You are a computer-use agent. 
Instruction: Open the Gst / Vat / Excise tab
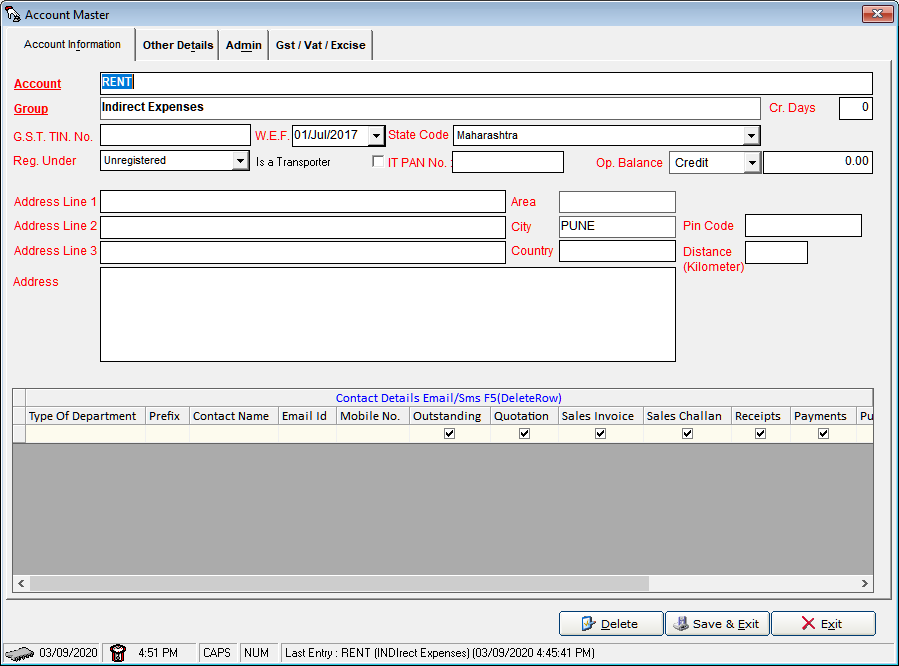coord(320,45)
